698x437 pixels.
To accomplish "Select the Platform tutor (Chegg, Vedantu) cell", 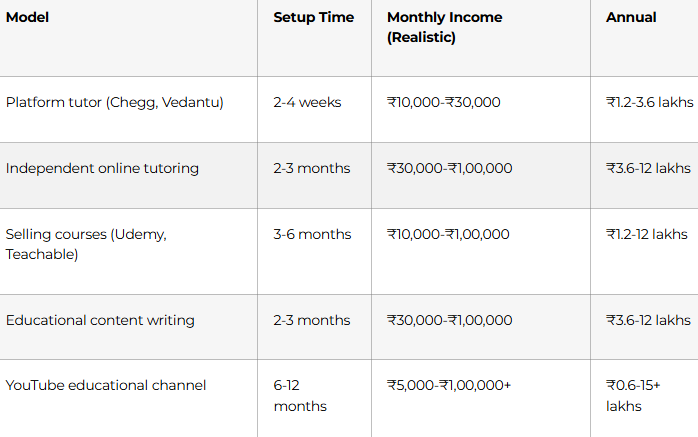I will [x=115, y=102].
